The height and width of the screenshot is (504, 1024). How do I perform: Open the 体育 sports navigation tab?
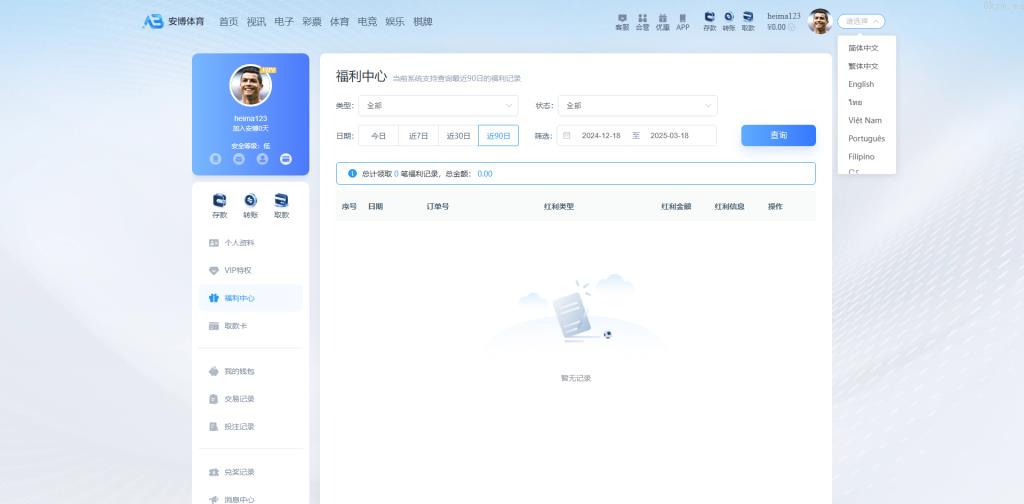339,21
